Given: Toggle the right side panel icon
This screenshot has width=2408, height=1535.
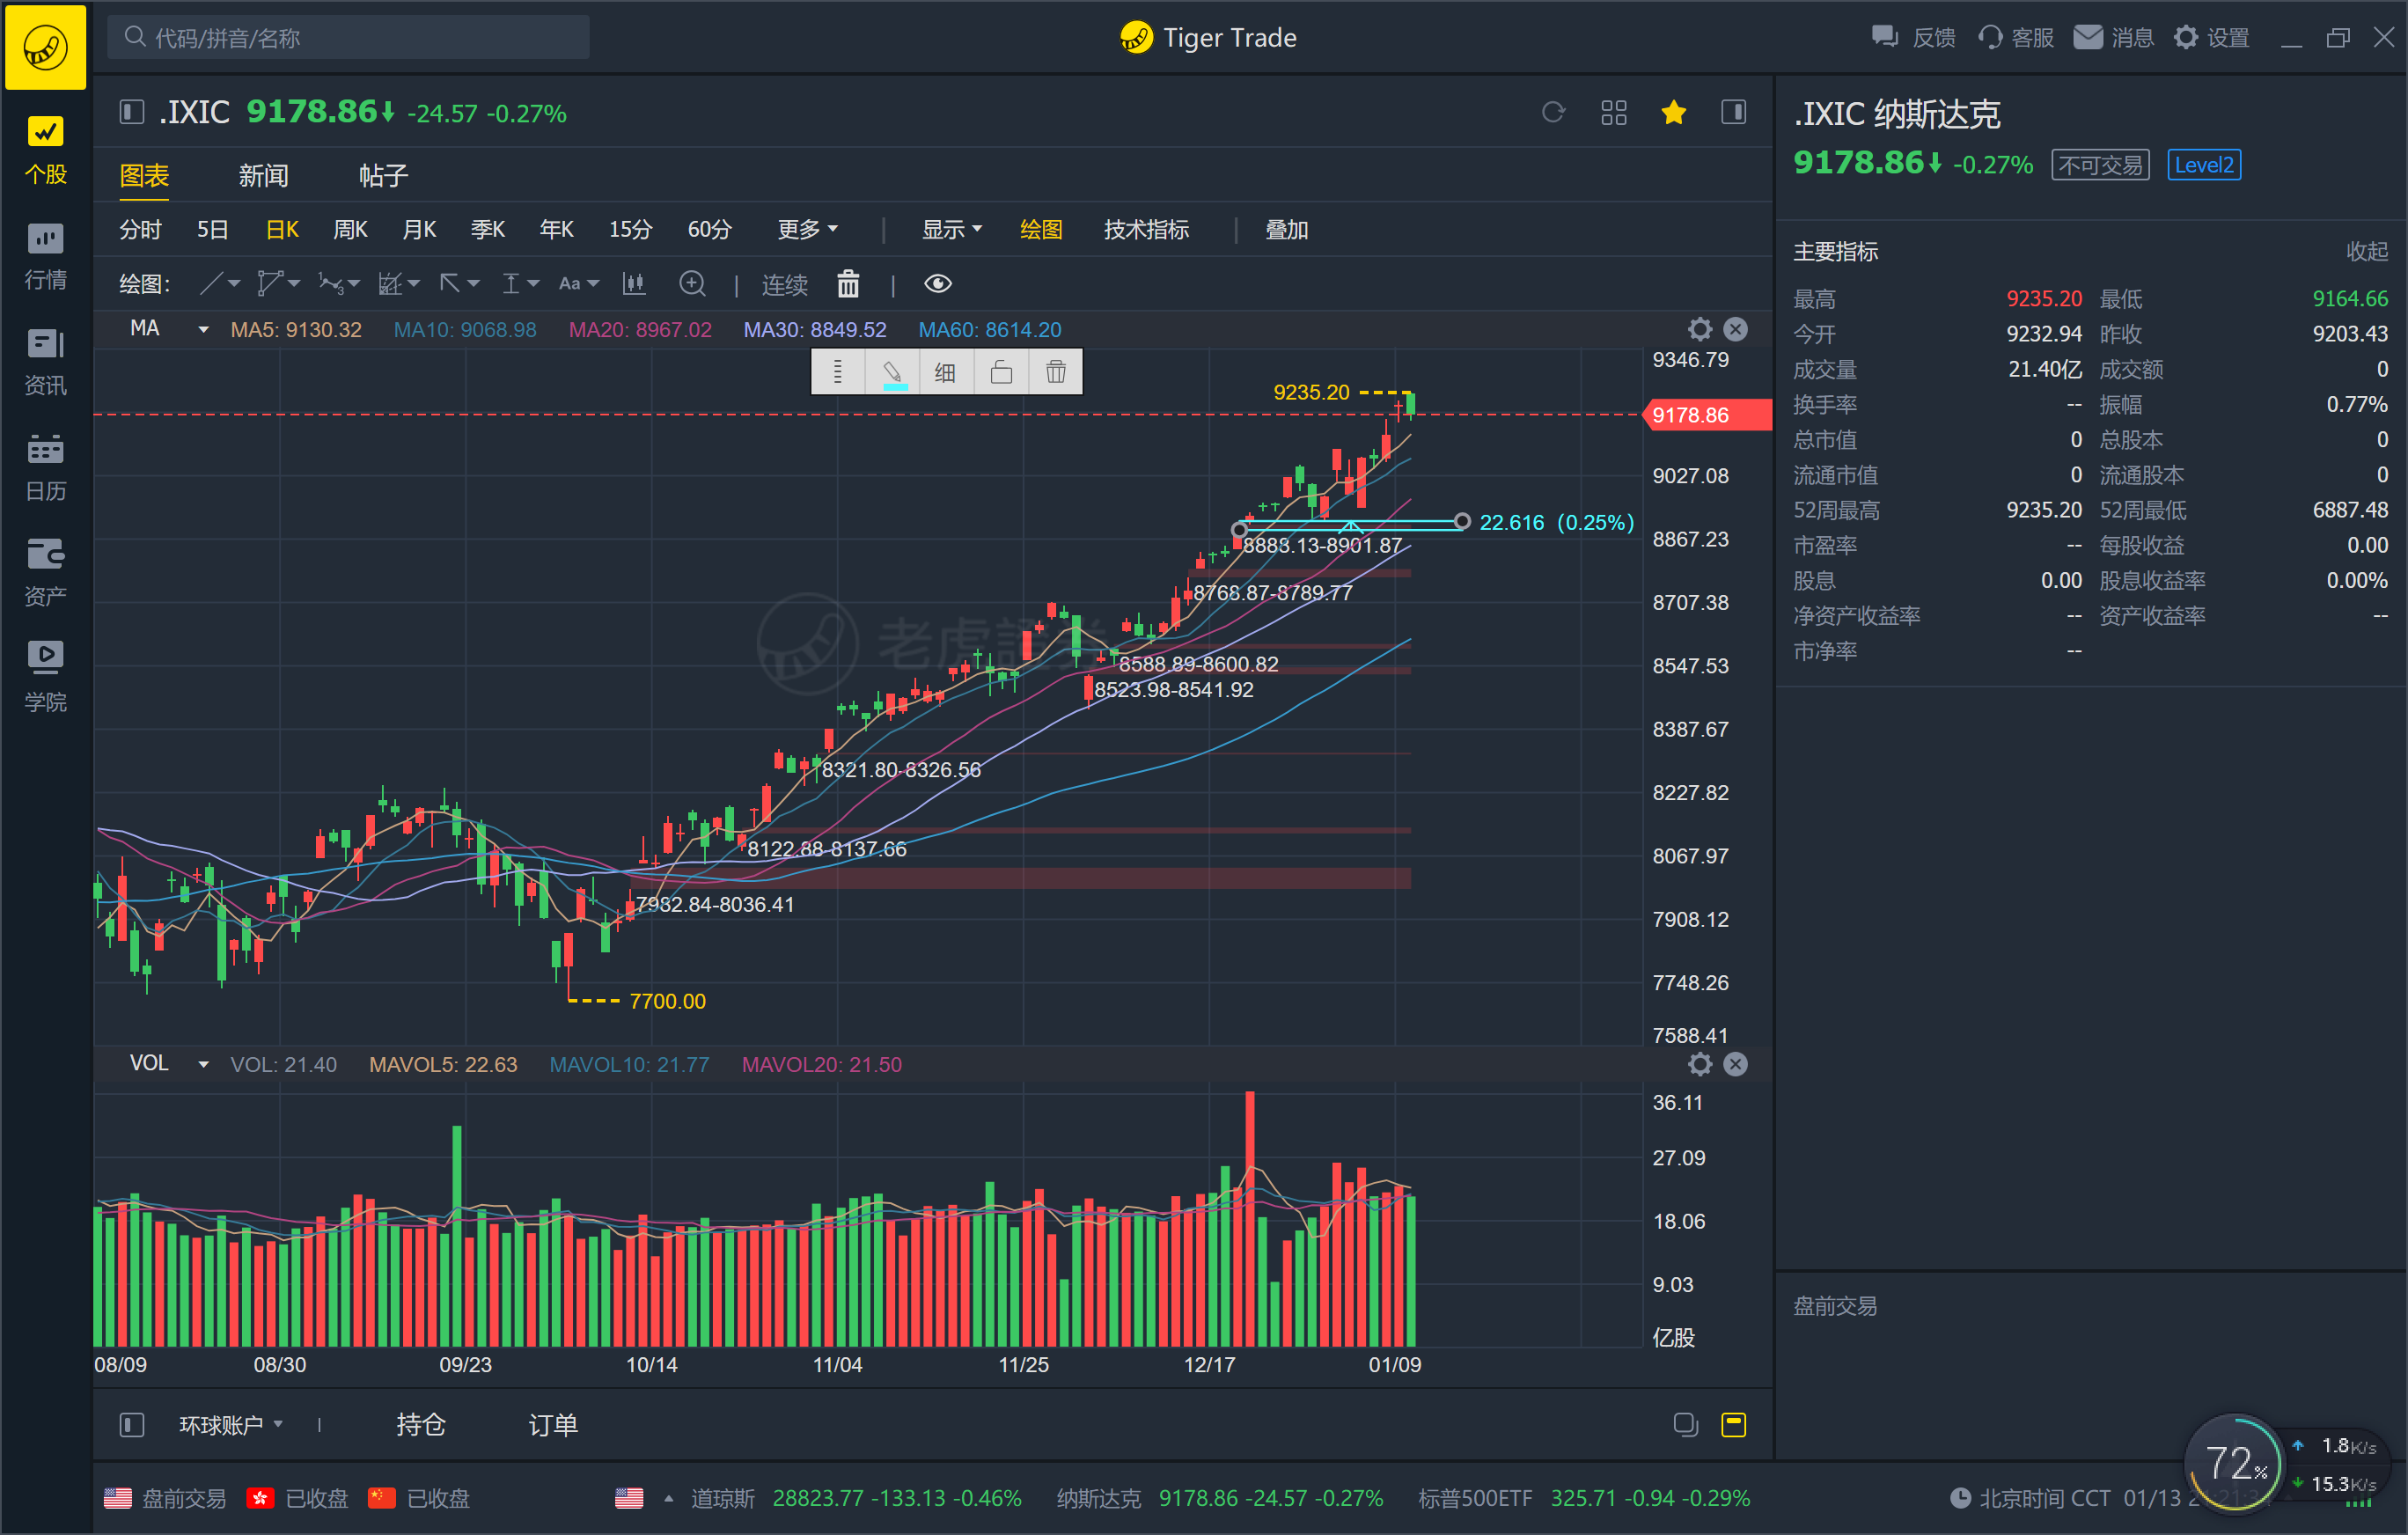Looking at the screenshot, I should (x=1733, y=113).
